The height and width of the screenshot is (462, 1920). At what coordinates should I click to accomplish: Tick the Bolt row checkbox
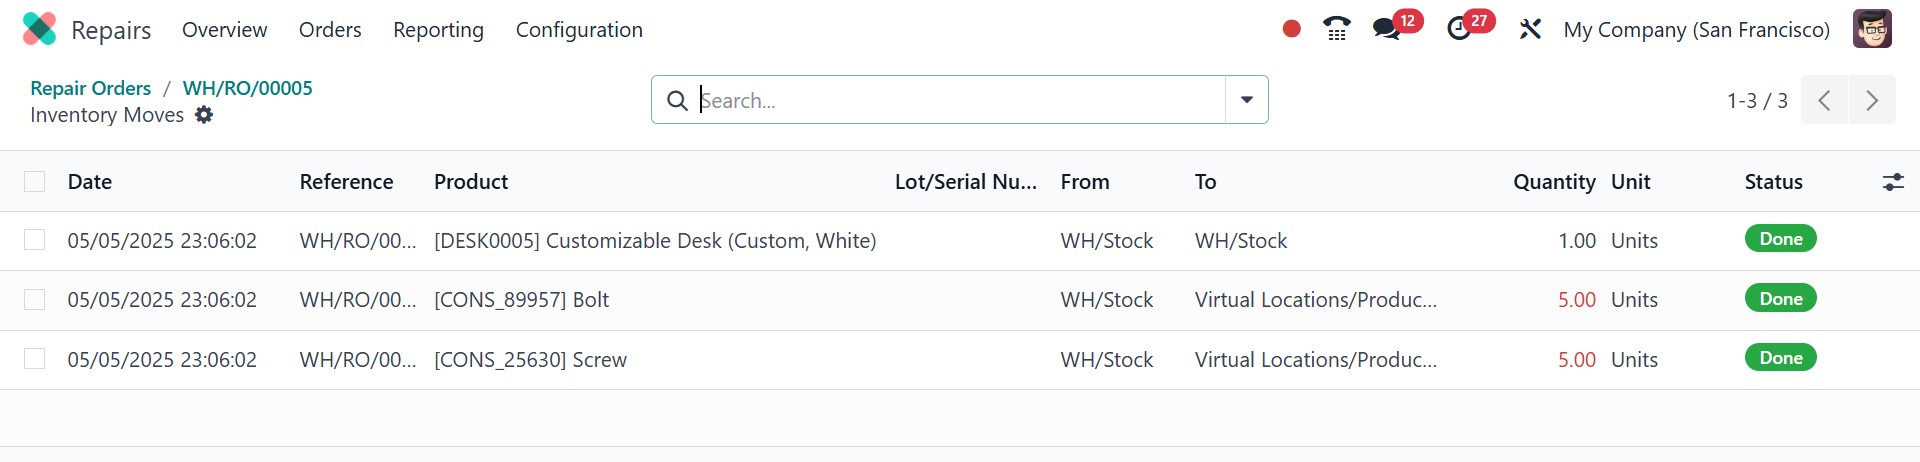point(35,300)
